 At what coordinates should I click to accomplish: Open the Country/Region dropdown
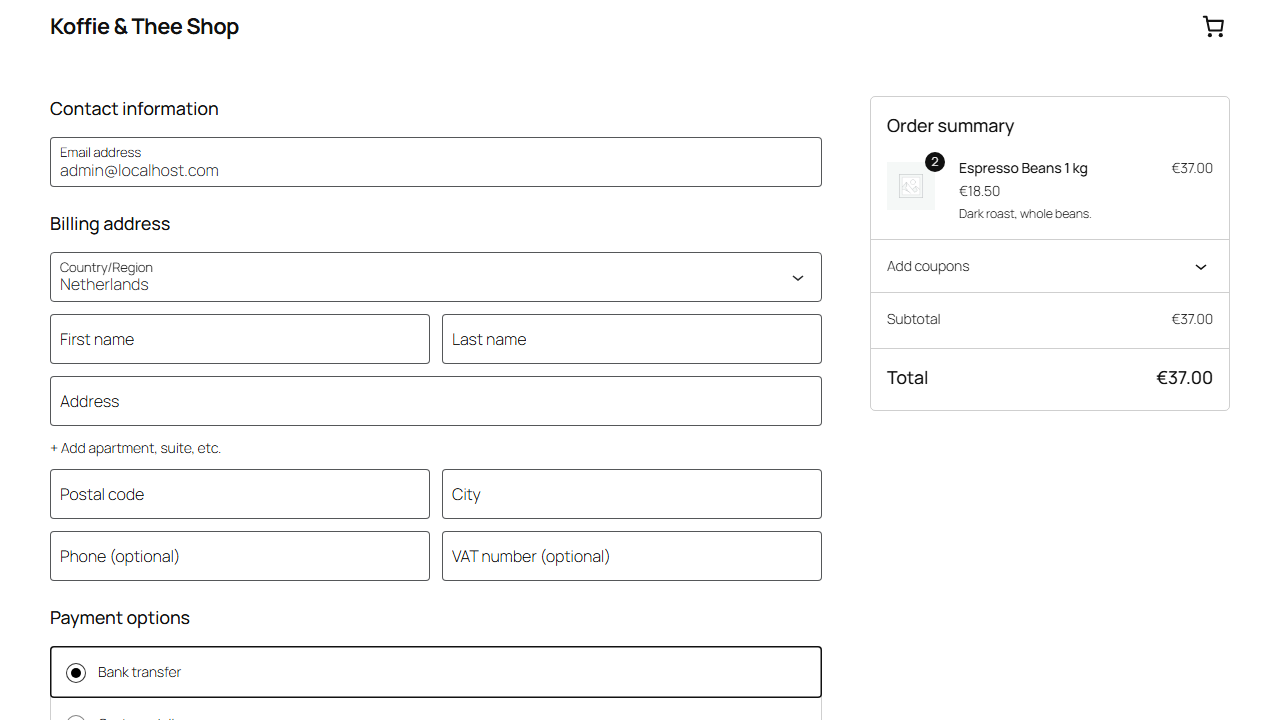(x=436, y=277)
